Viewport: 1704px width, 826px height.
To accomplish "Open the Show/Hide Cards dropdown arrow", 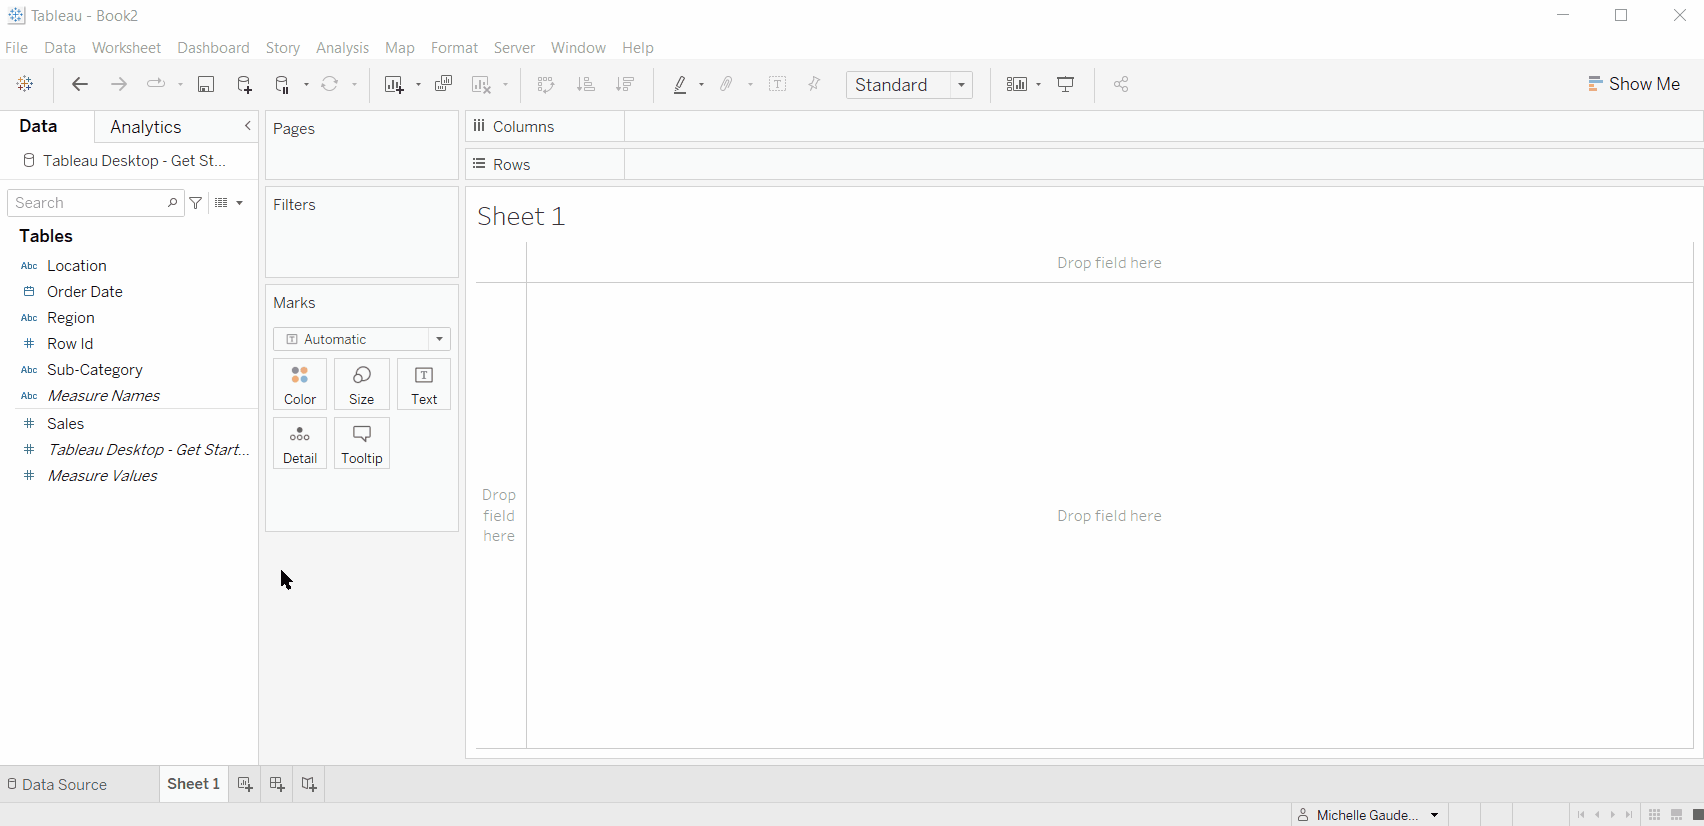I will 1039,85.
